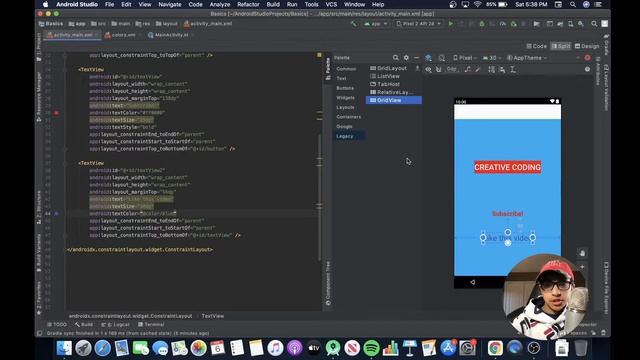Viewport: 640px width, 360px height.
Task: Click the red error indicator in design toolbar
Action: click(587, 58)
